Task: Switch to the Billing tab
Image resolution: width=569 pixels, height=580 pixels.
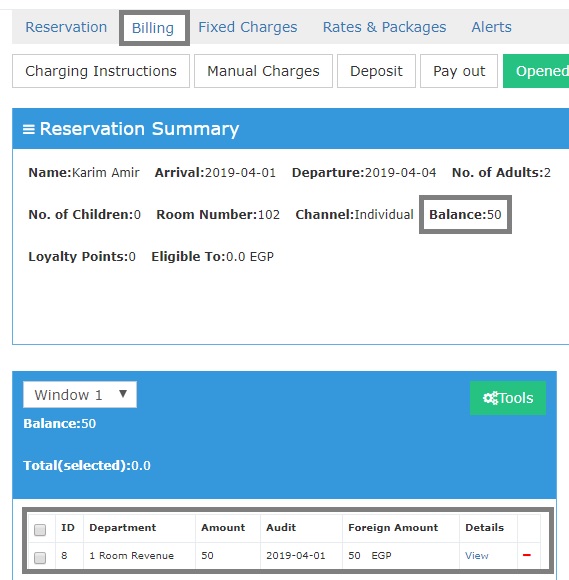Action: [153, 28]
